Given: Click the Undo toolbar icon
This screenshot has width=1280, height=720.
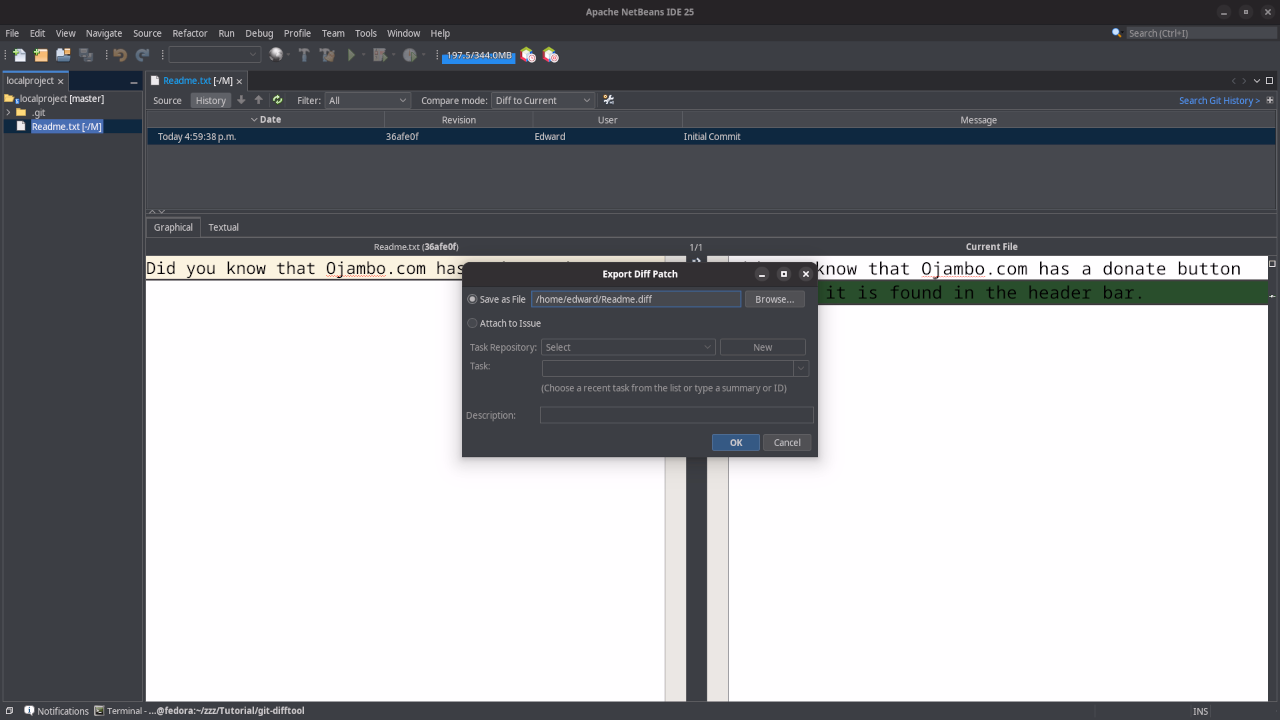Looking at the screenshot, I should (120, 55).
